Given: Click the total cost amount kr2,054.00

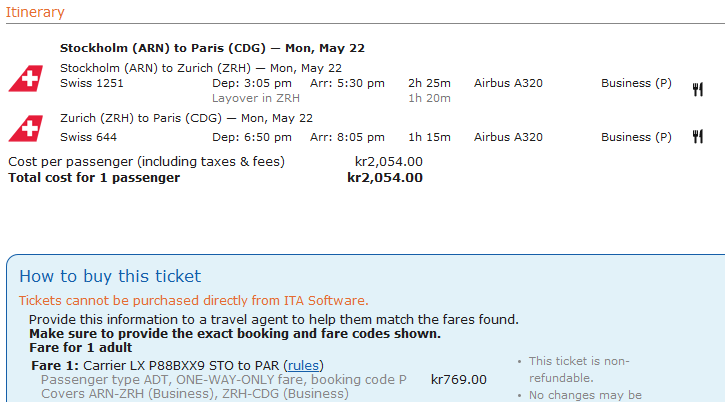Looking at the screenshot, I should point(384,178).
